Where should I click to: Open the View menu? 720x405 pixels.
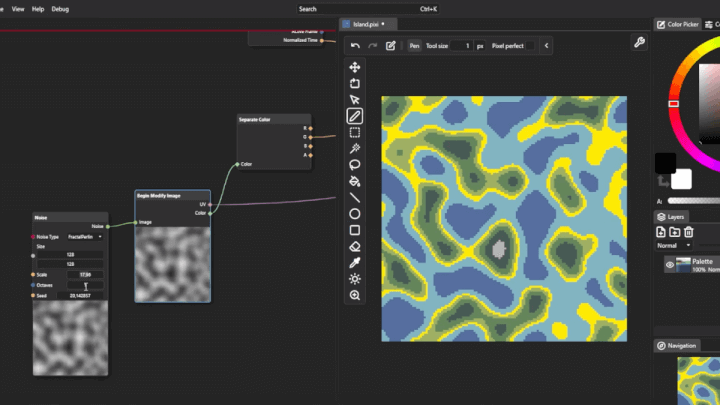pyautogui.click(x=18, y=9)
